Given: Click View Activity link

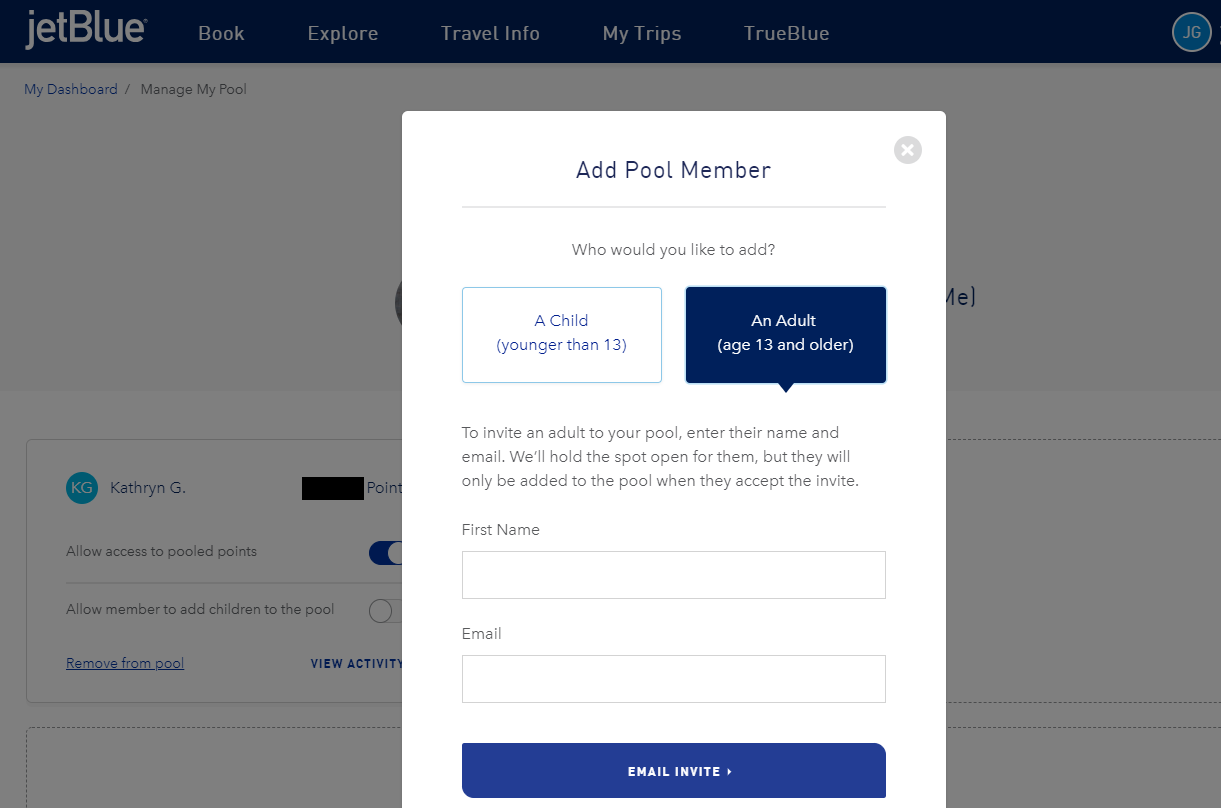Looking at the screenshot, I should tap(357, 663).
